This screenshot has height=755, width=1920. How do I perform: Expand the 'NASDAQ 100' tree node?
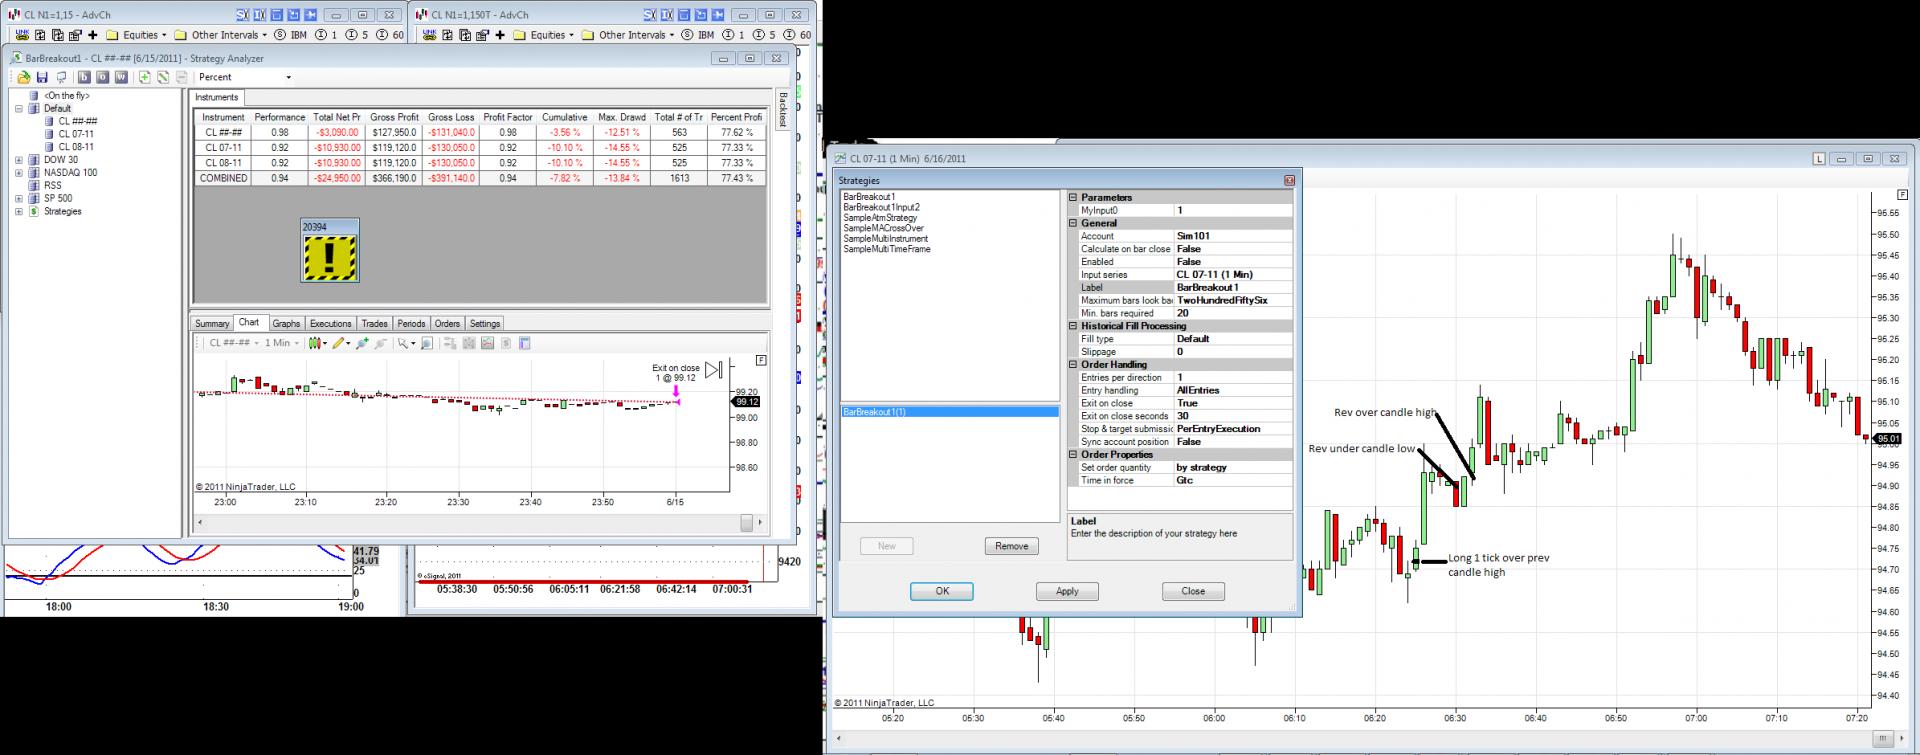point(19,173)
